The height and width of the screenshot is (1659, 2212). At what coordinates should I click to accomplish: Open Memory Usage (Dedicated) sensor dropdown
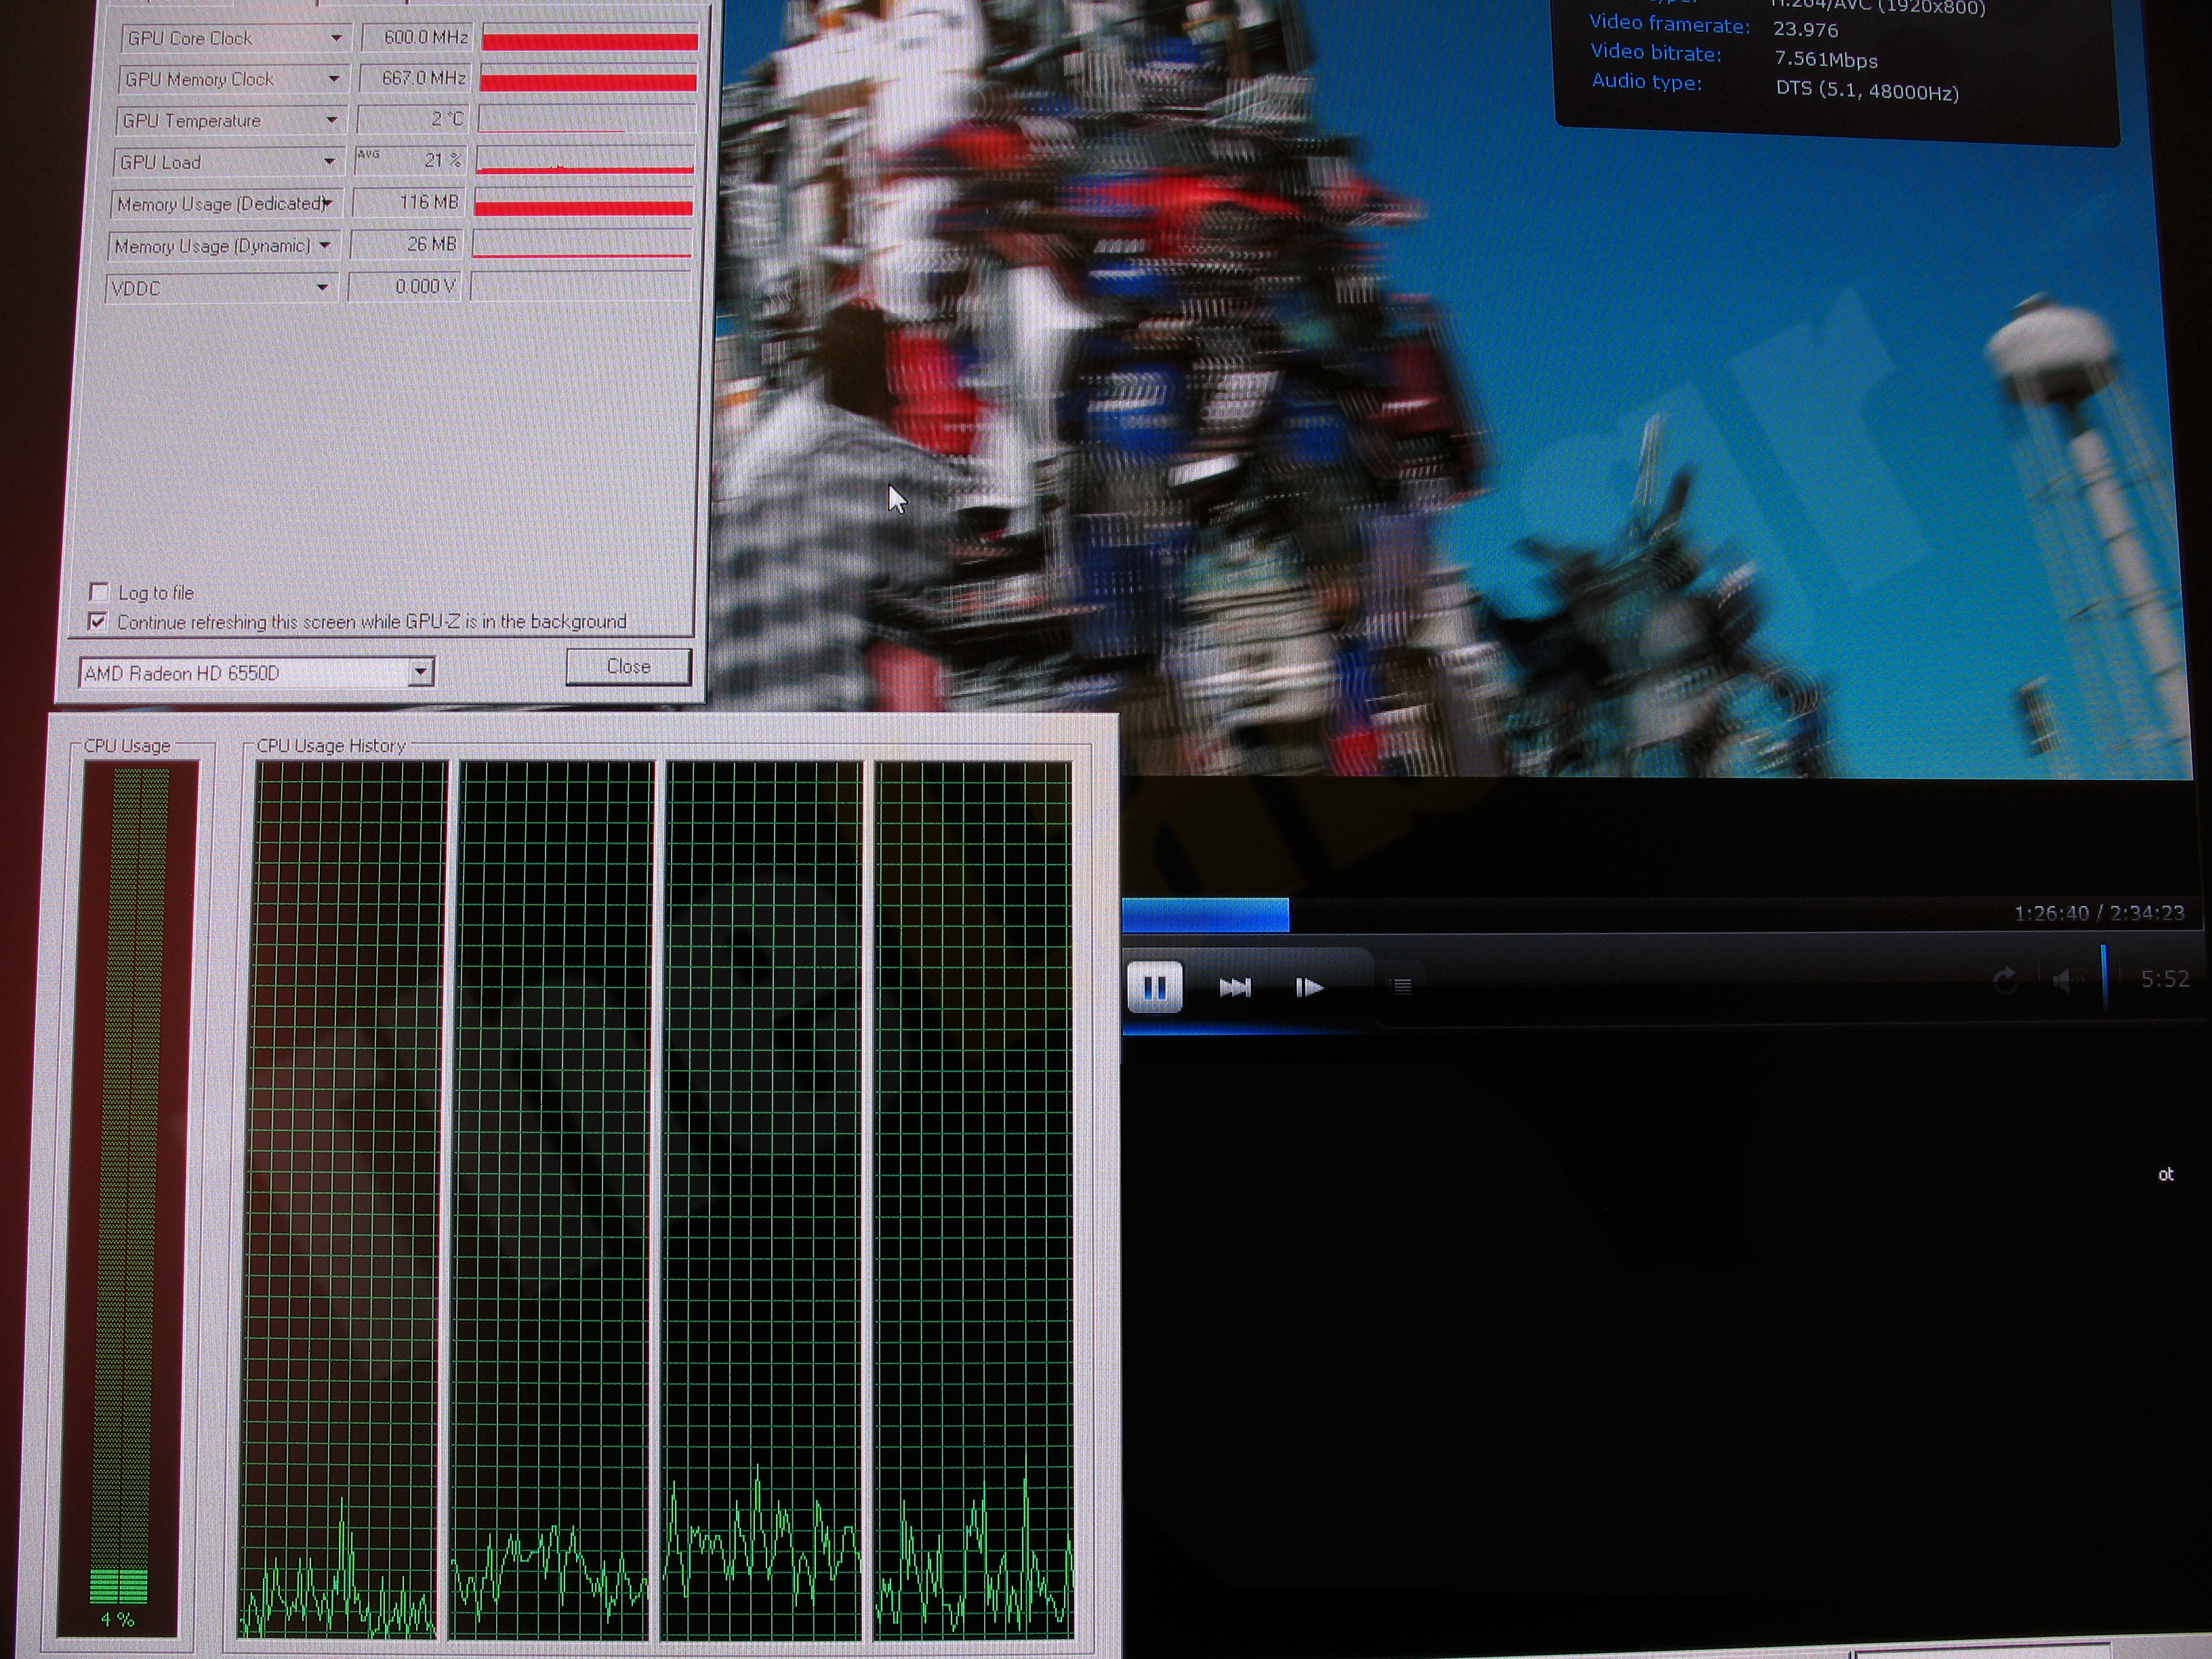[326, 203]
